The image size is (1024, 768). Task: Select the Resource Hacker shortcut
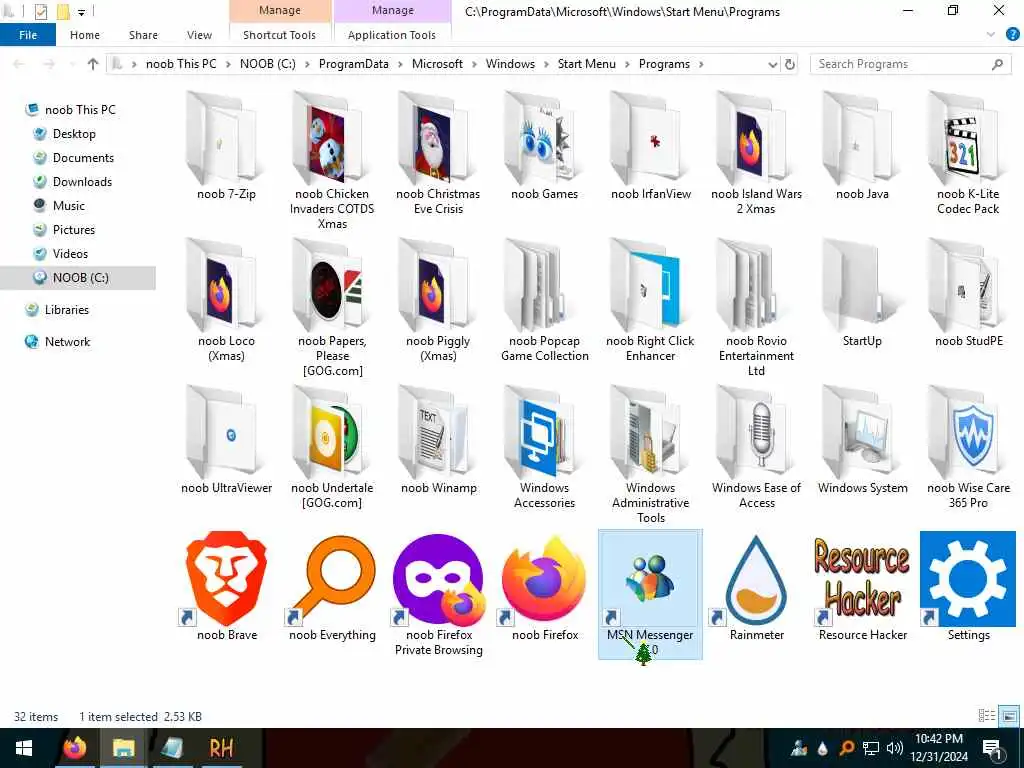[x=862, y=586]
